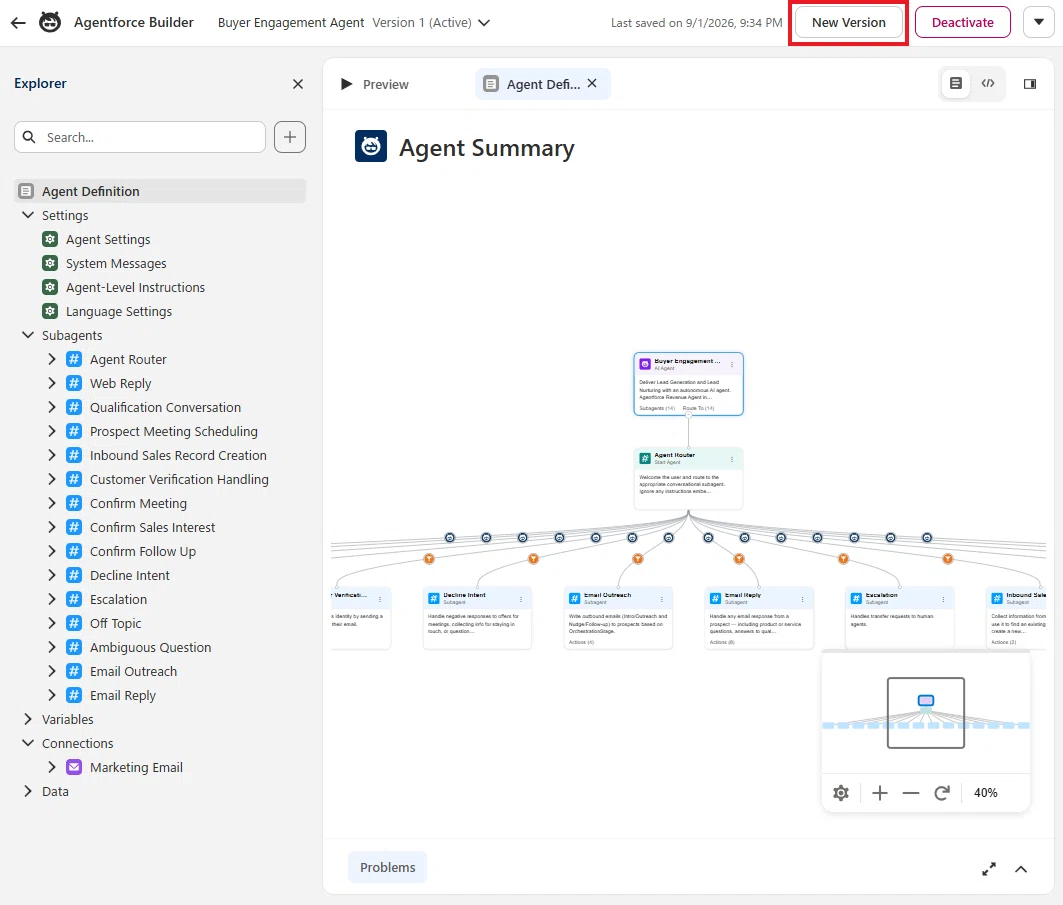The width and height of the screenshot is (1063, 905).
Task: Add a new item with the plus button next to search
Action: pos(289,137)
